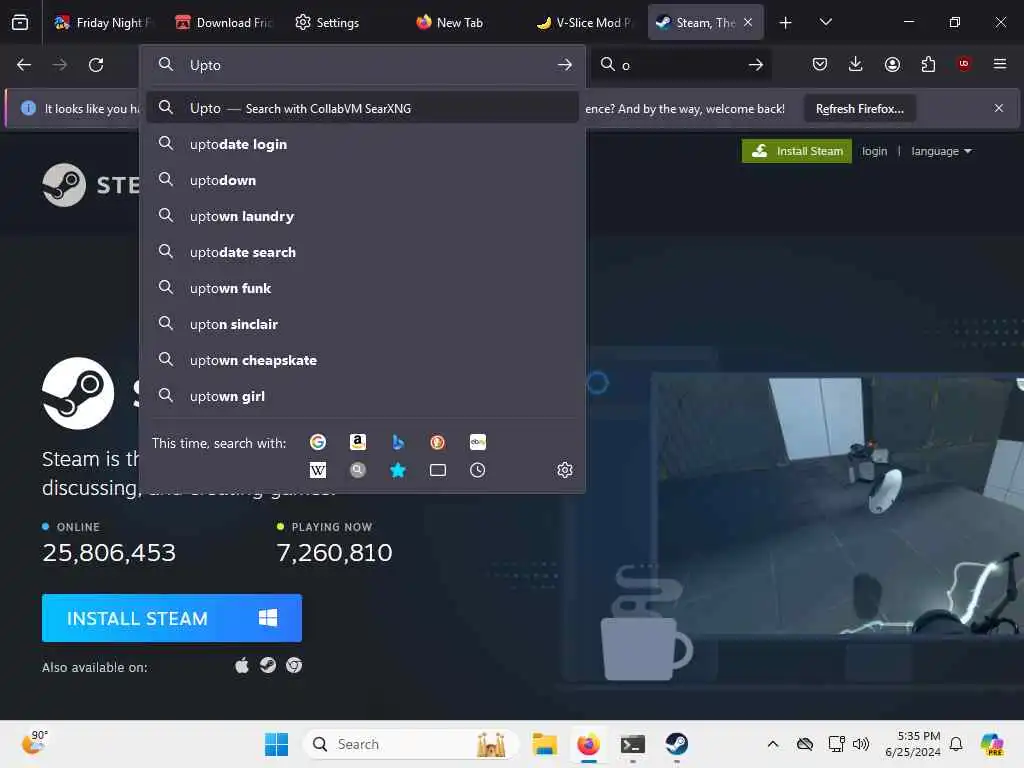Open the language dropdown on Steam page

click(941, 151)
